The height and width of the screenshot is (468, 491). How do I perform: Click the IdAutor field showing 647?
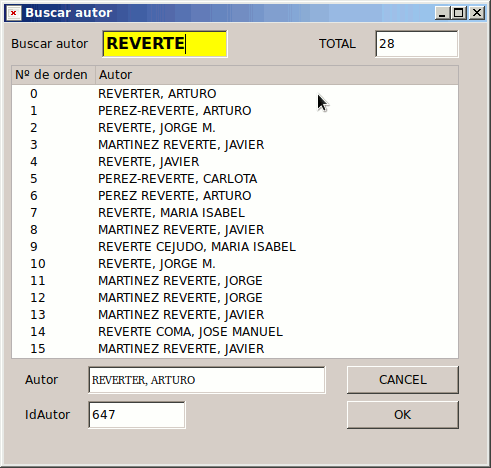137,415
